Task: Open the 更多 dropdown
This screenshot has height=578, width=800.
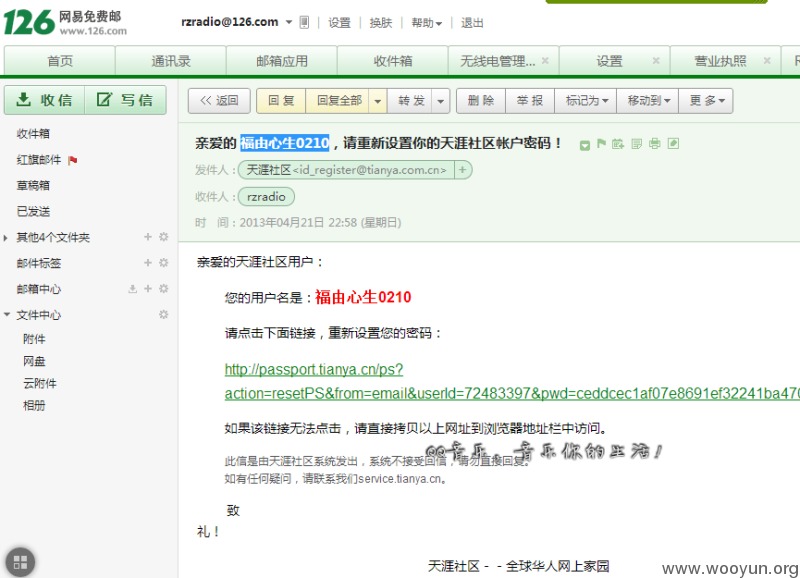Action: point(706,101)
